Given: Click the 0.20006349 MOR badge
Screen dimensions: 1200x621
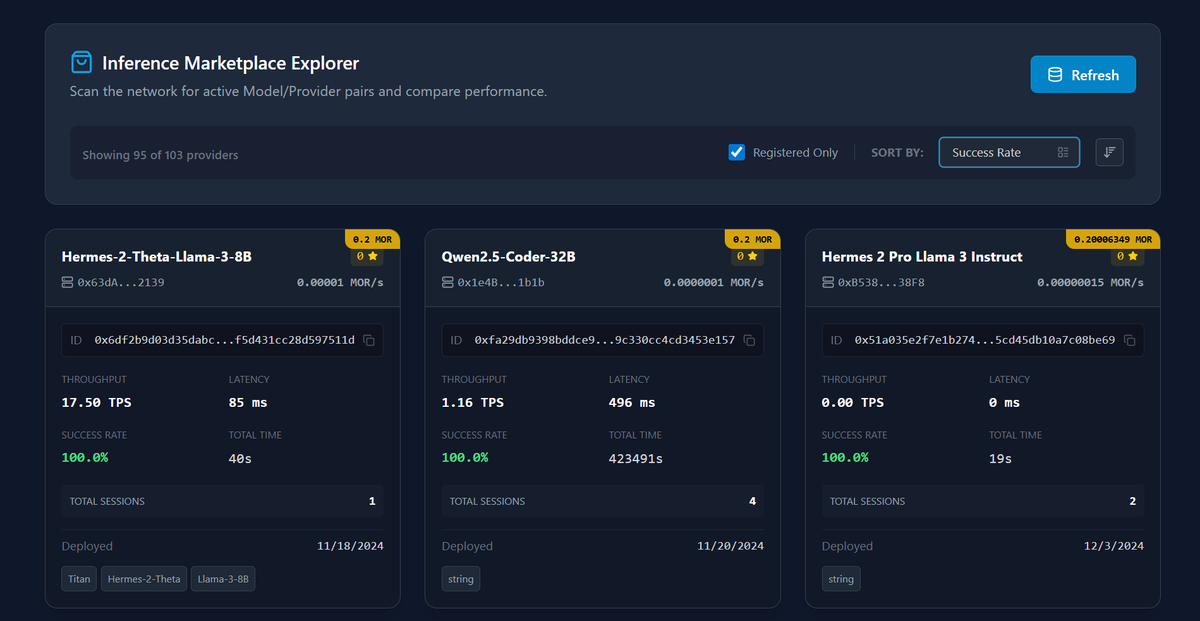Looking at the screenshot, I should (x=1113, y=239).
